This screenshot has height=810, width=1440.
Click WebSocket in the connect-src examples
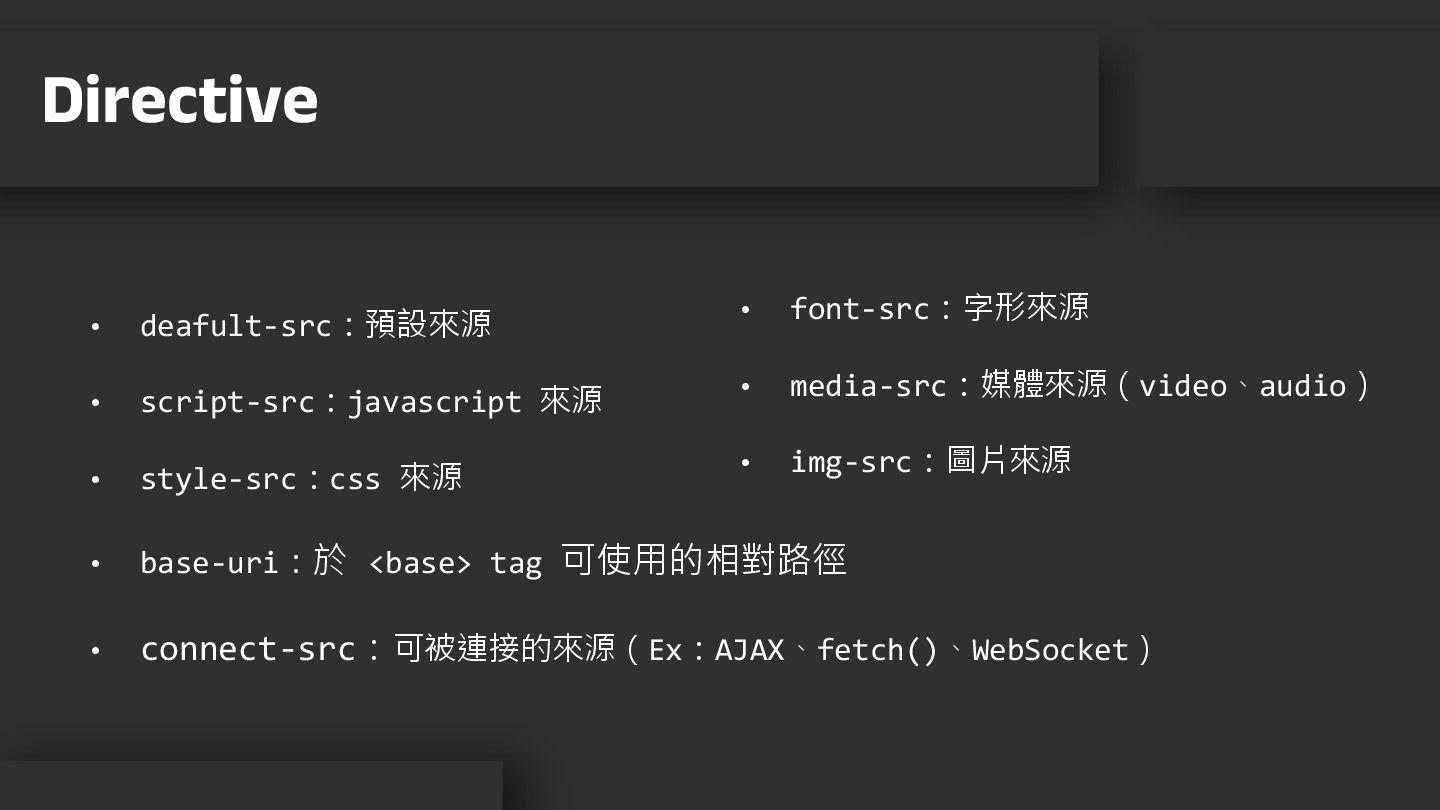click(1050, 651)
